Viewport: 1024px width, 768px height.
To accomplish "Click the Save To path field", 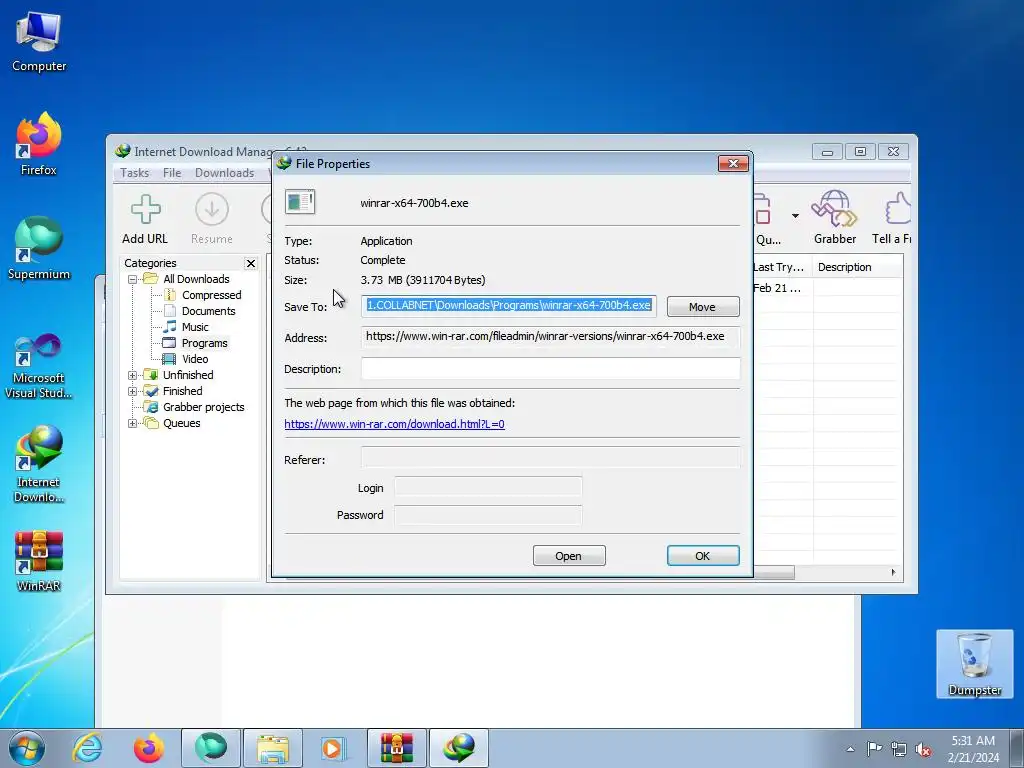I will [x=509, y=306].
